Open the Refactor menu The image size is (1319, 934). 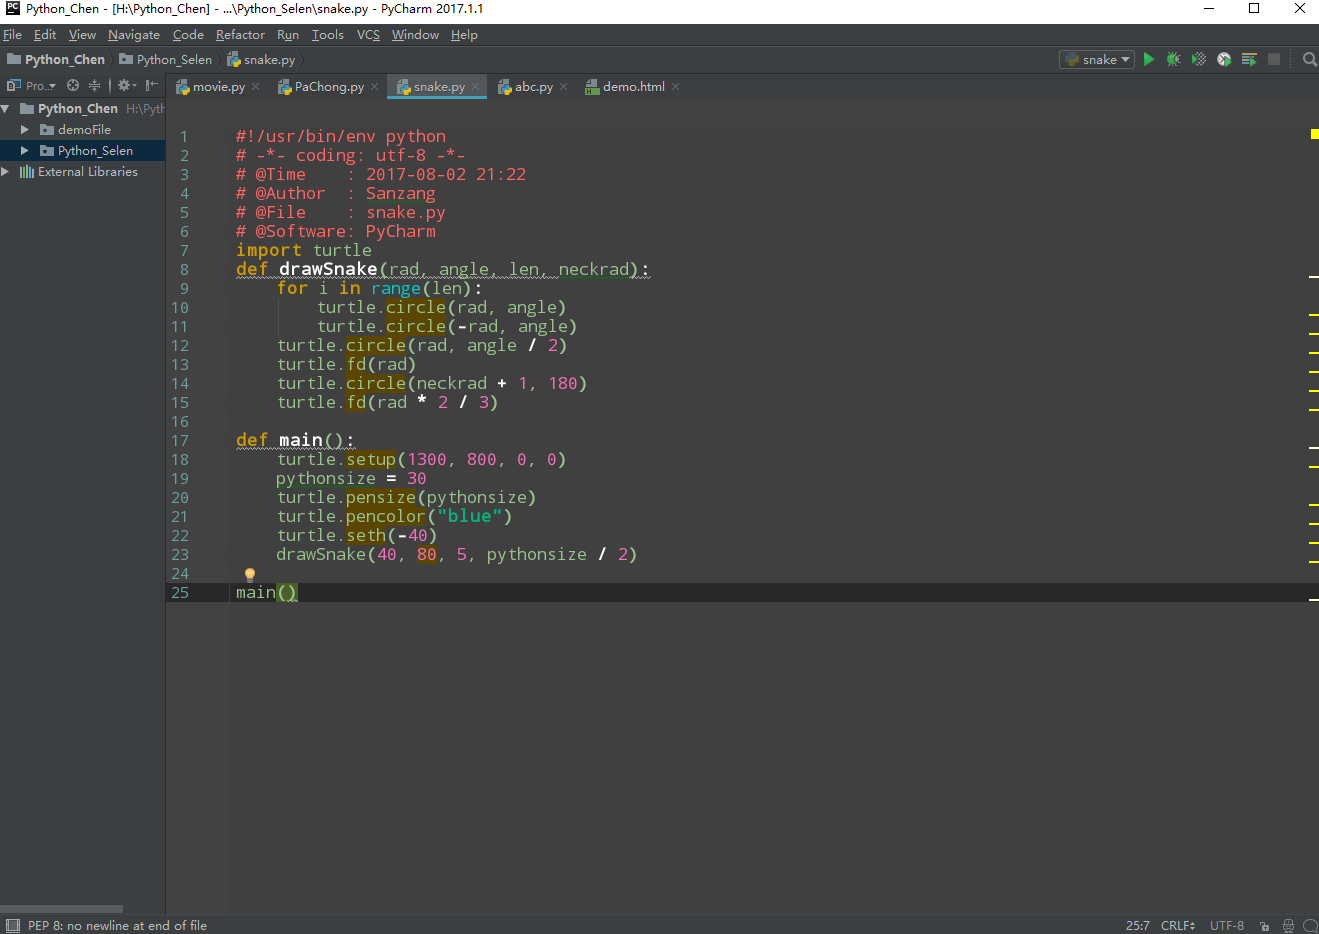click(240, 35)
